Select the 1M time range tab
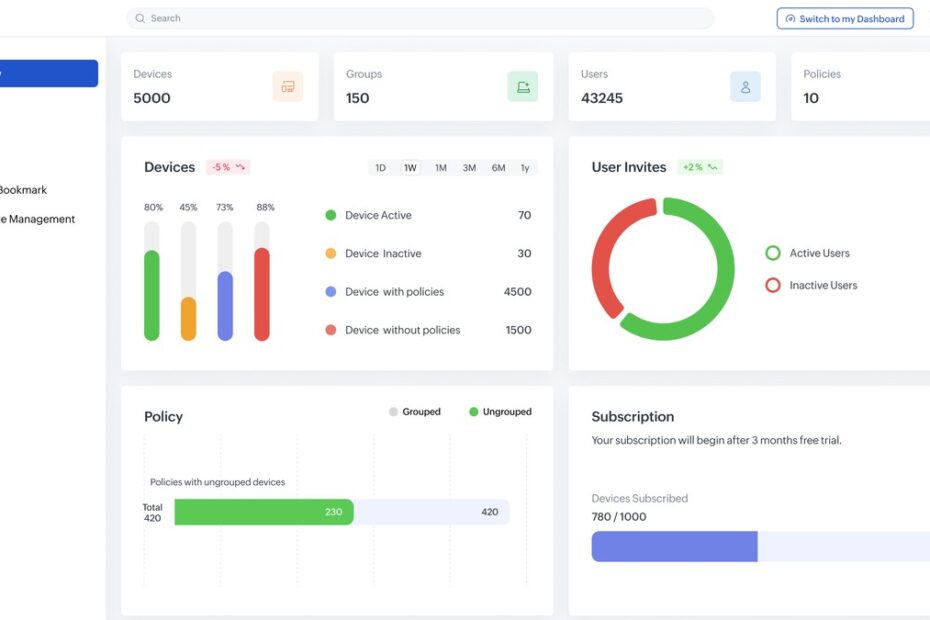The height and width of the screenshot is (620, 930). coord(440,168)
